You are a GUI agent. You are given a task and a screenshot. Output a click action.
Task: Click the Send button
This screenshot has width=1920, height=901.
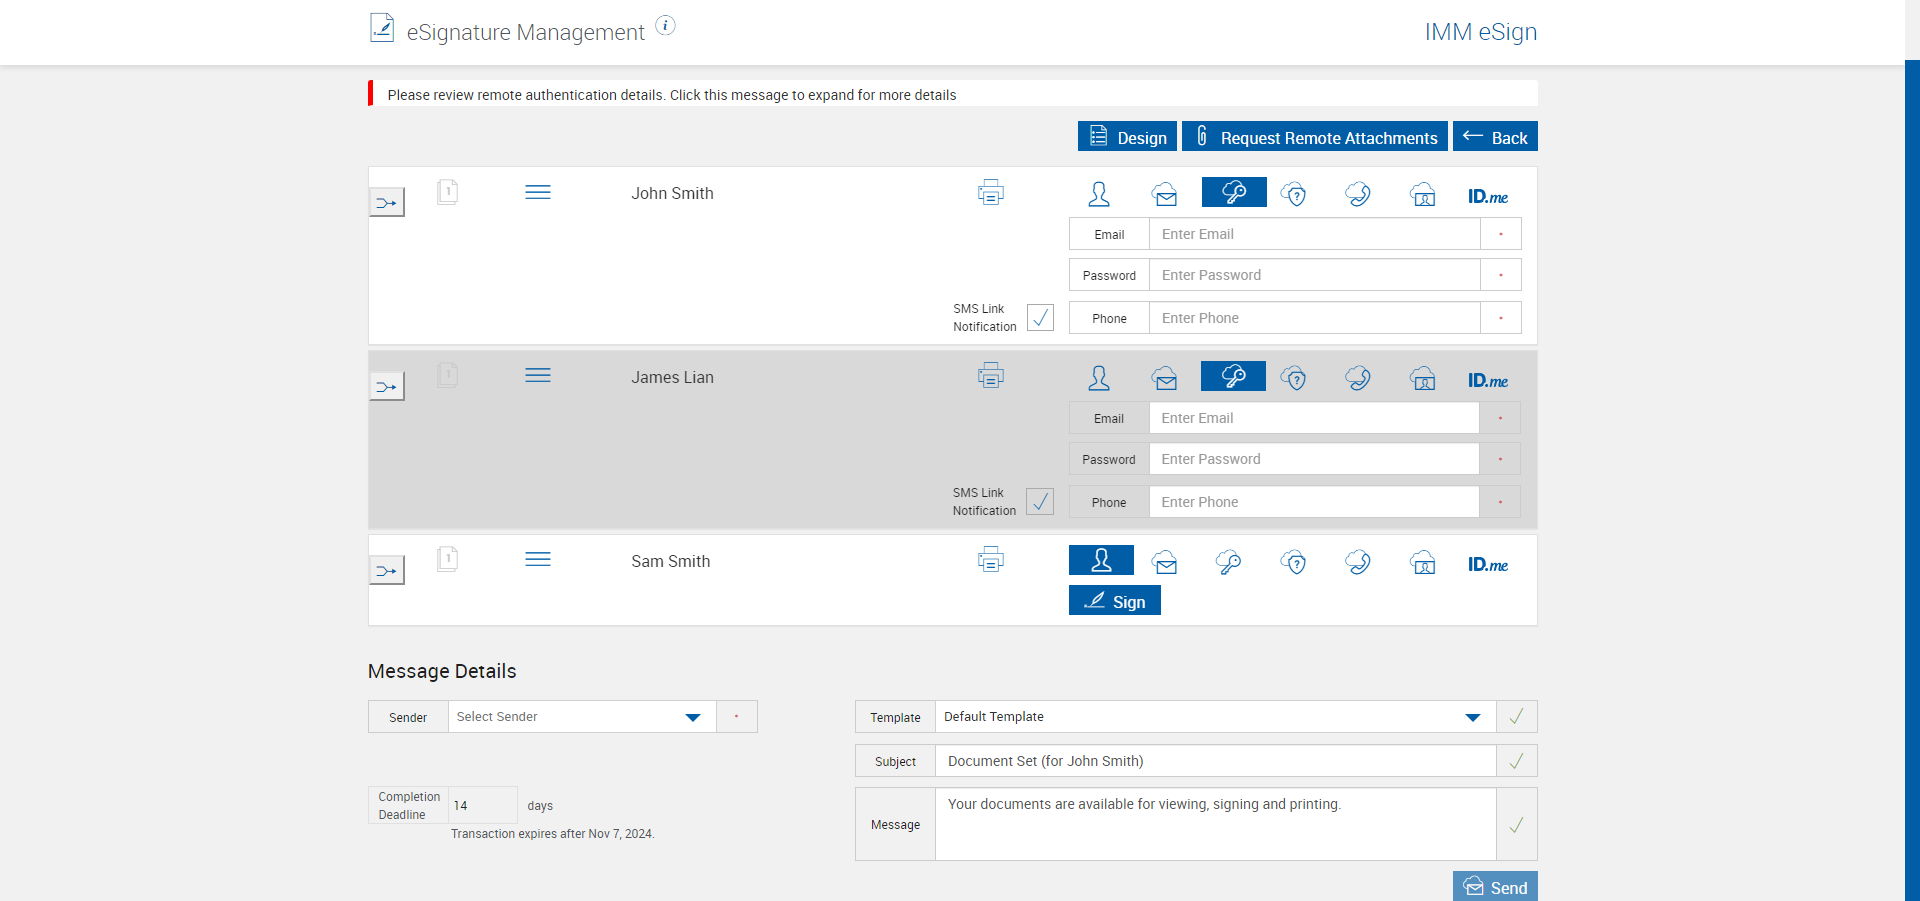(x=1495, y=887)
